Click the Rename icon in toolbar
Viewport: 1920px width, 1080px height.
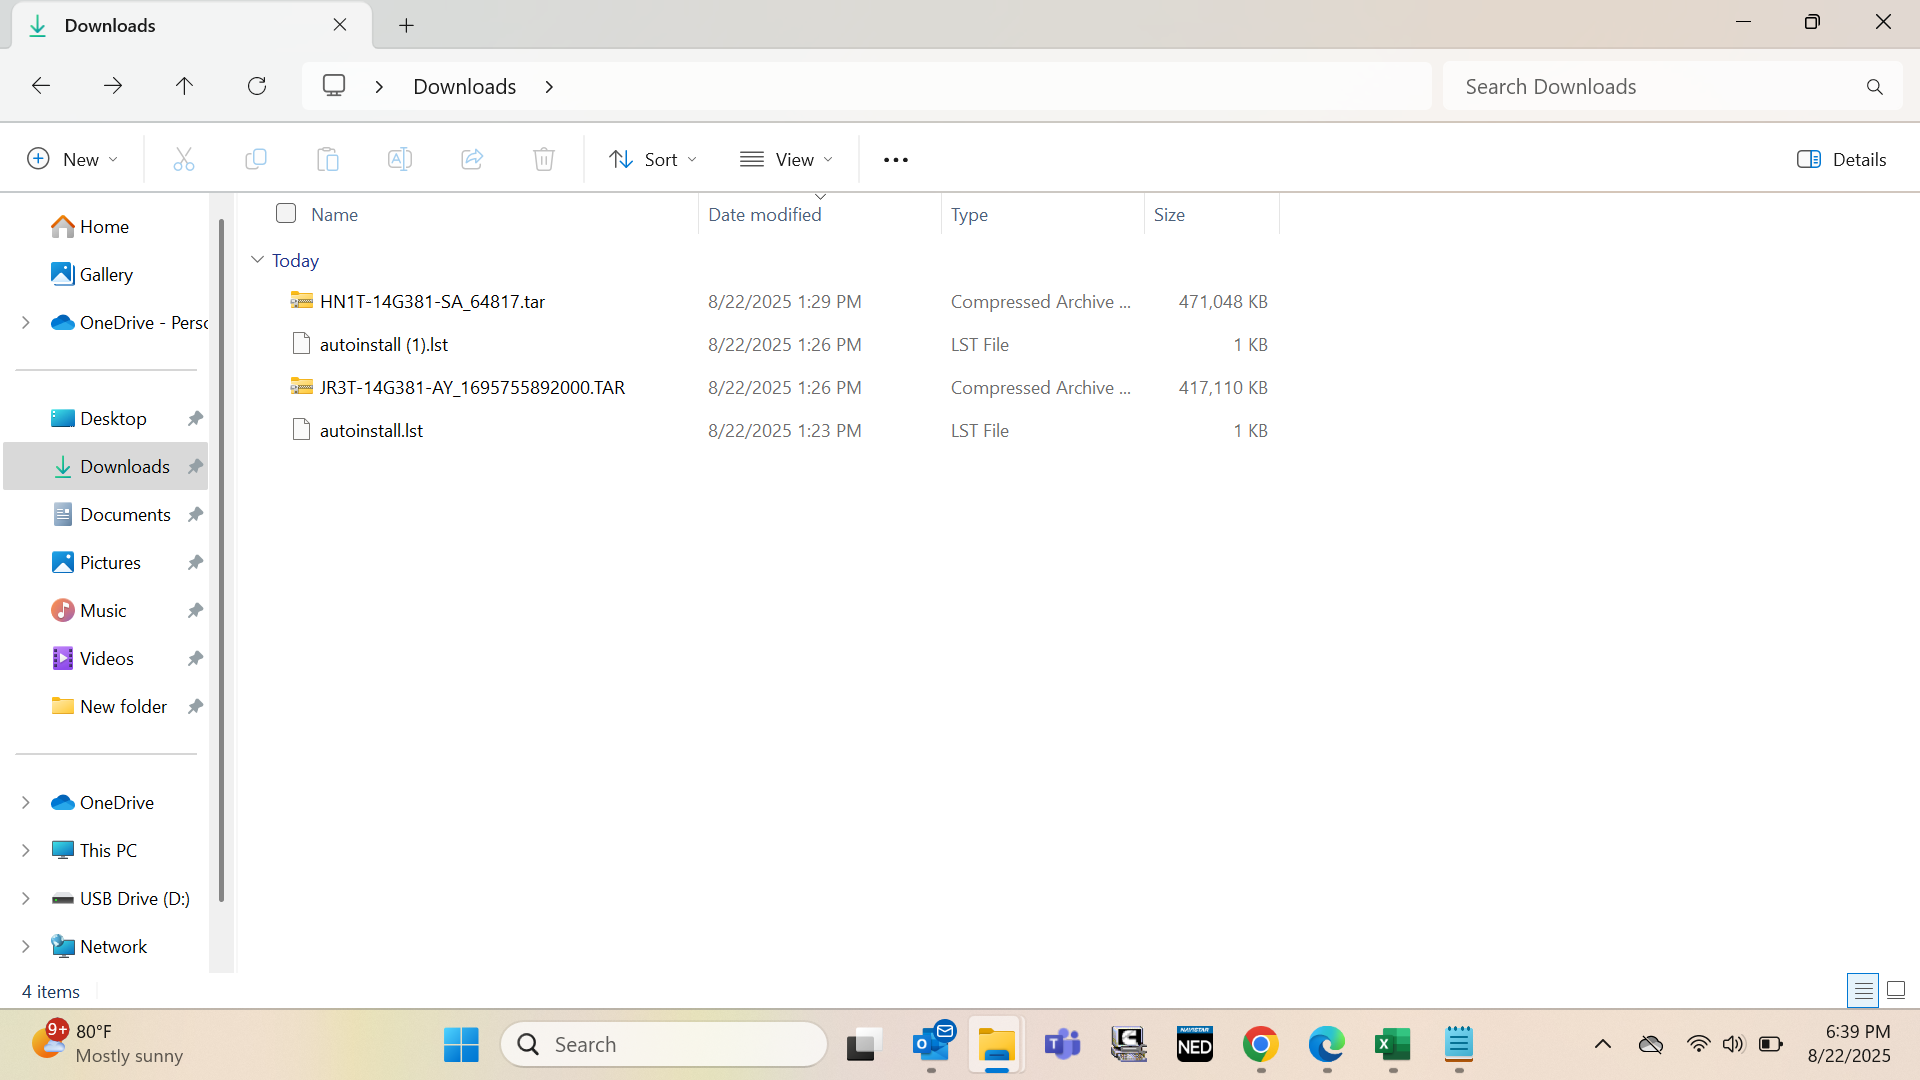point(400,159)
